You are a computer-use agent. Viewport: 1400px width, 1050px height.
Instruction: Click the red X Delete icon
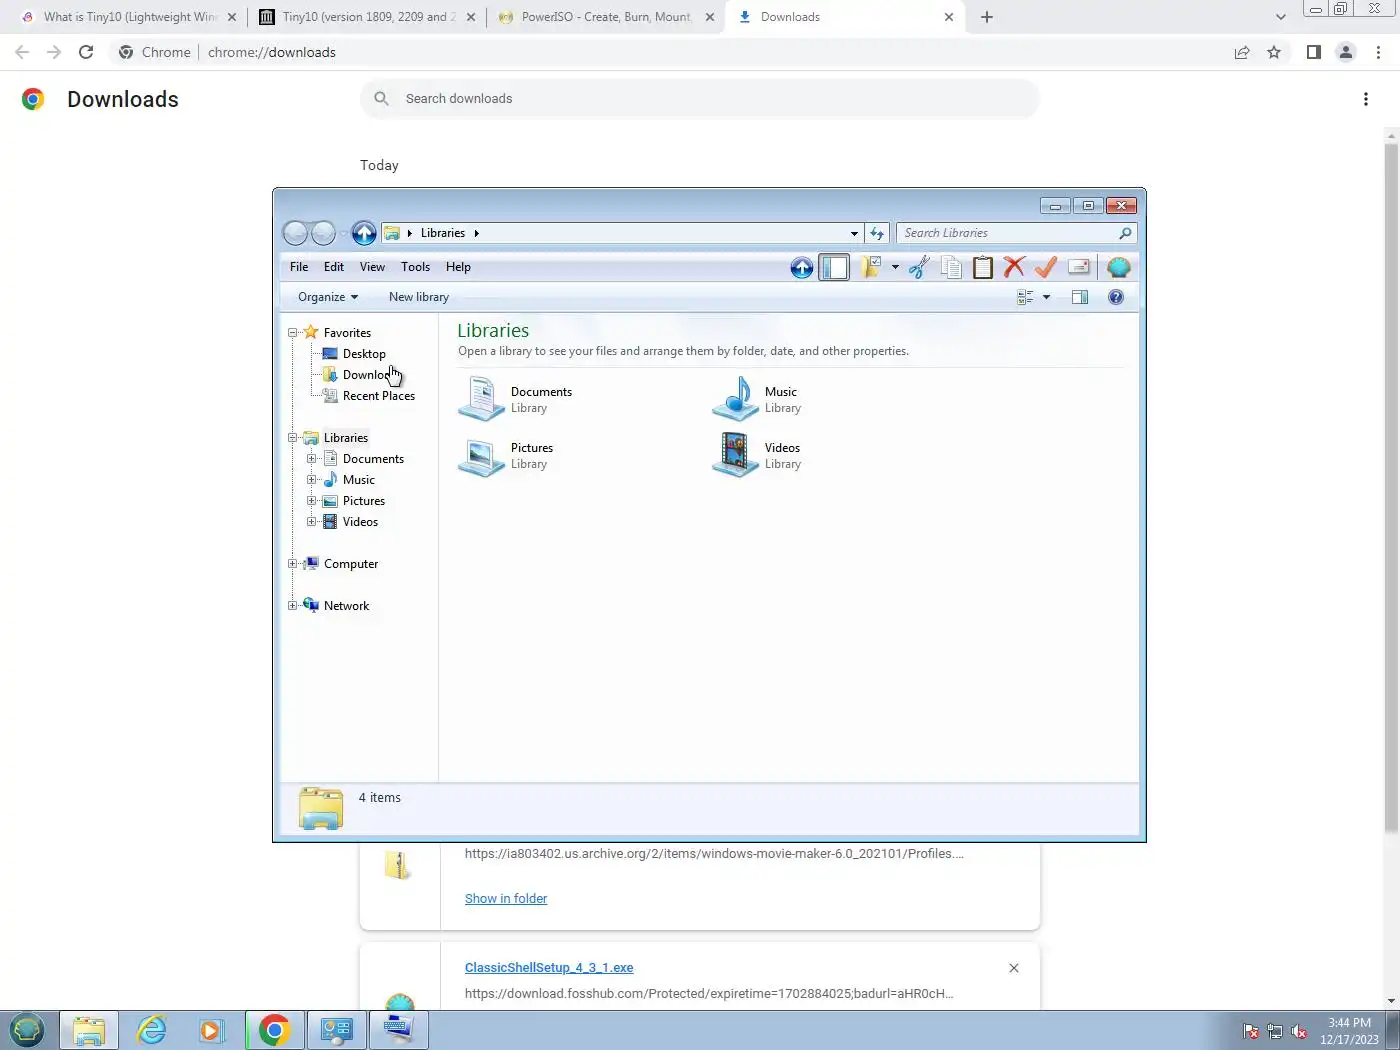click(1014, 267)
